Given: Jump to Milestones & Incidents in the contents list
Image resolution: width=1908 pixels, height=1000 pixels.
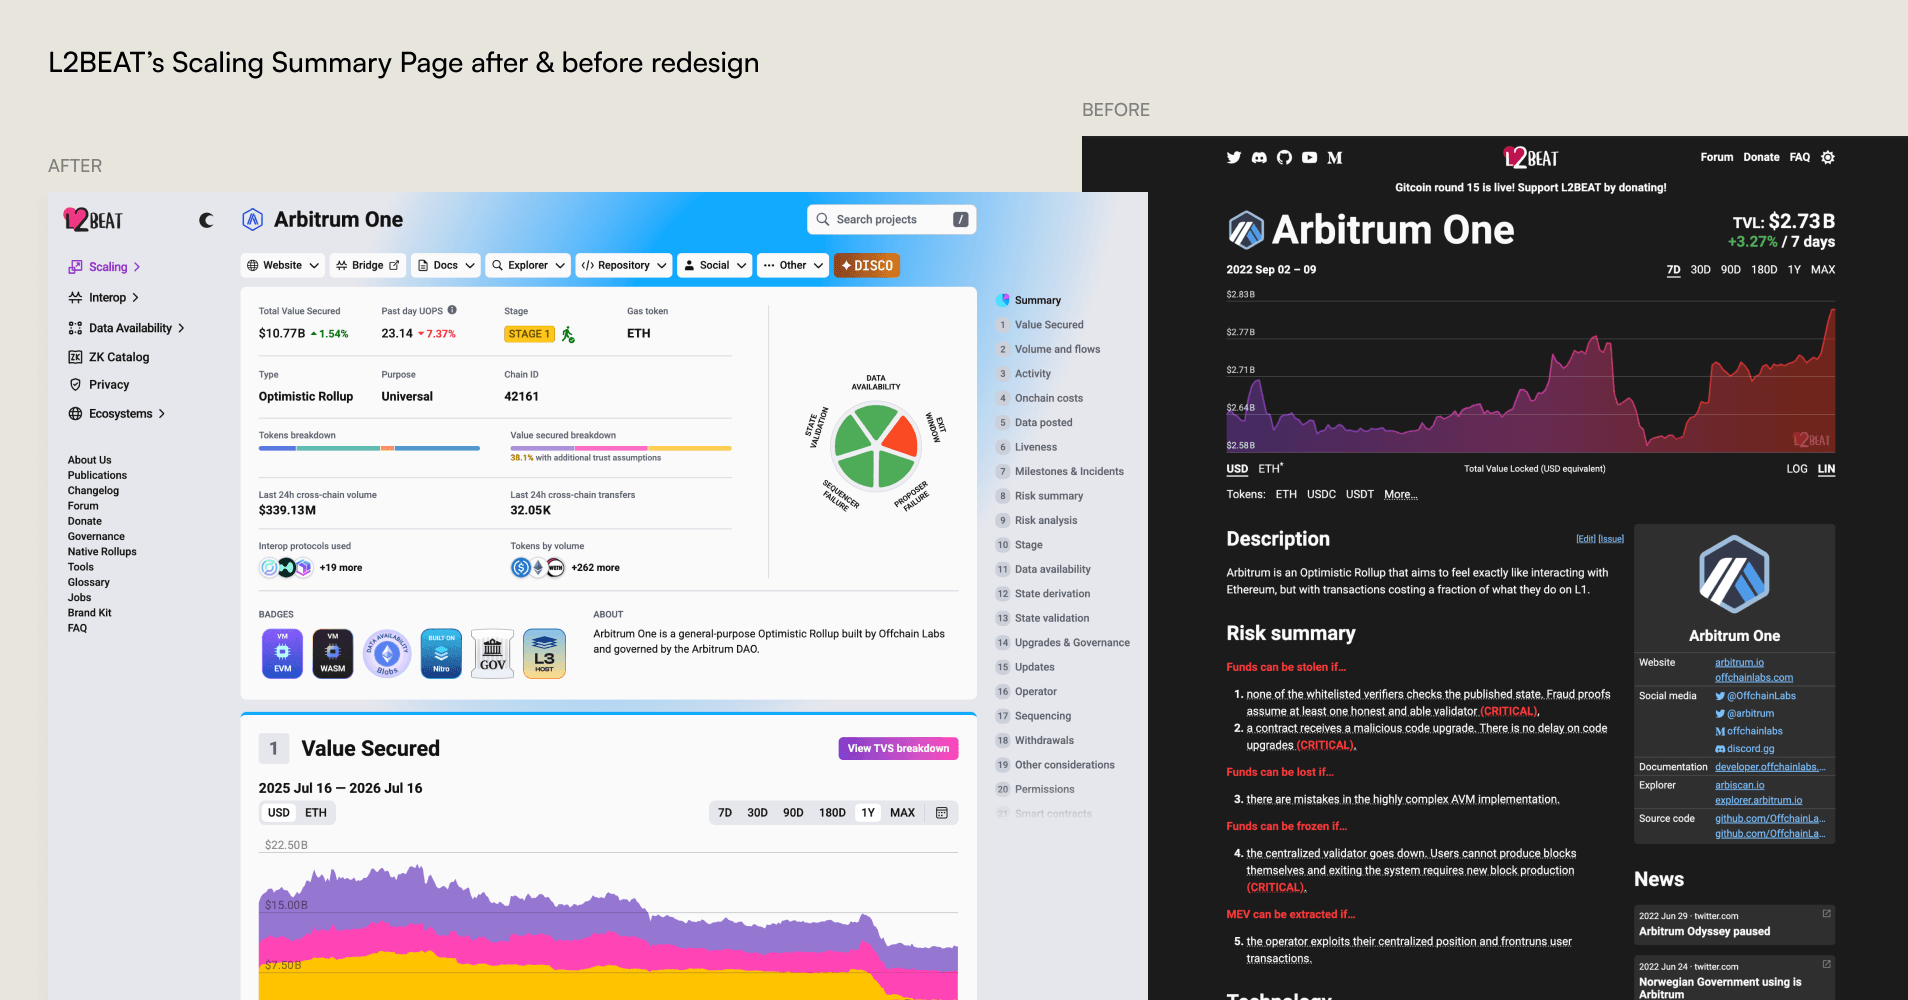Looking at the screenshot, I should [x=1069, y=471].
